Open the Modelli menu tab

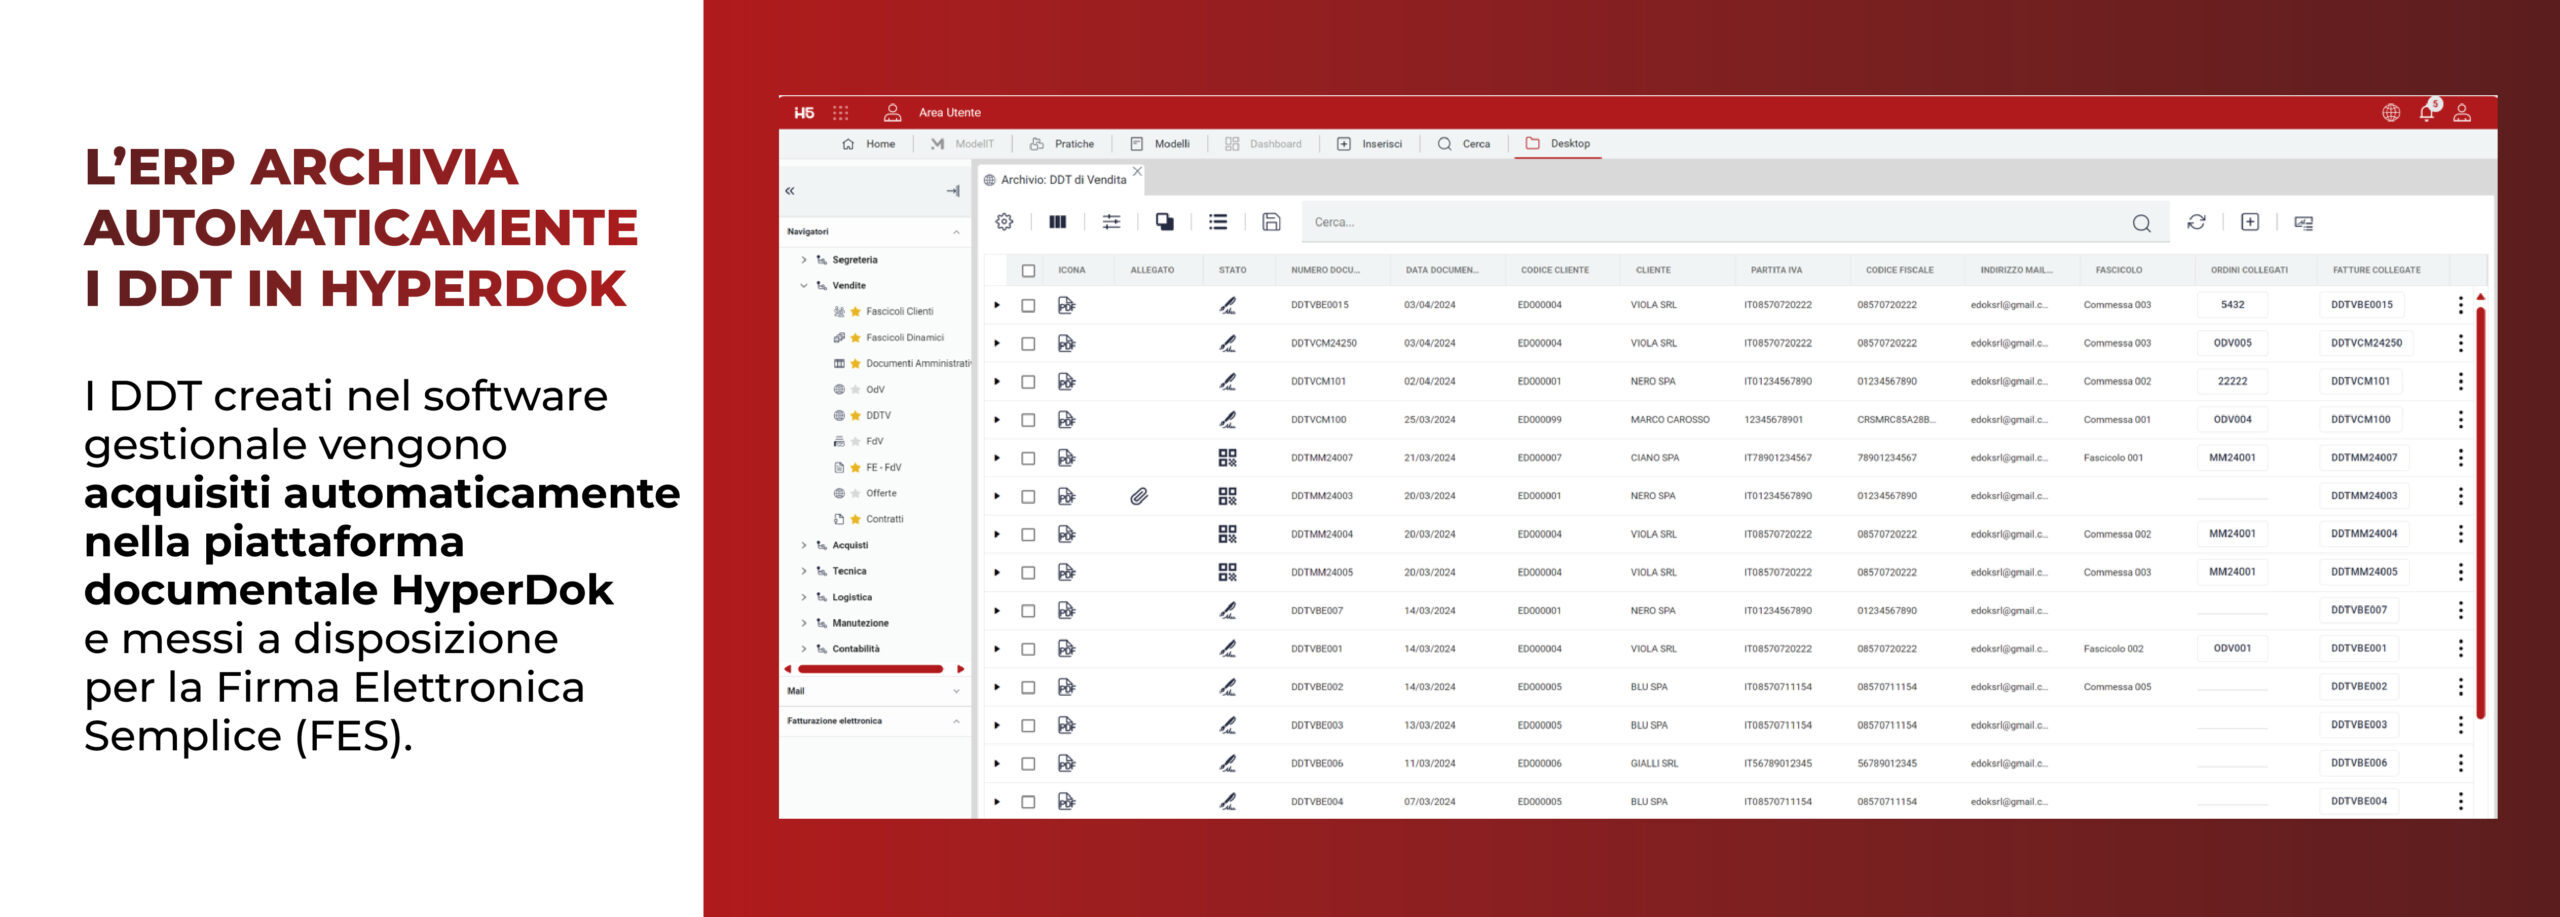point(1160,144)
